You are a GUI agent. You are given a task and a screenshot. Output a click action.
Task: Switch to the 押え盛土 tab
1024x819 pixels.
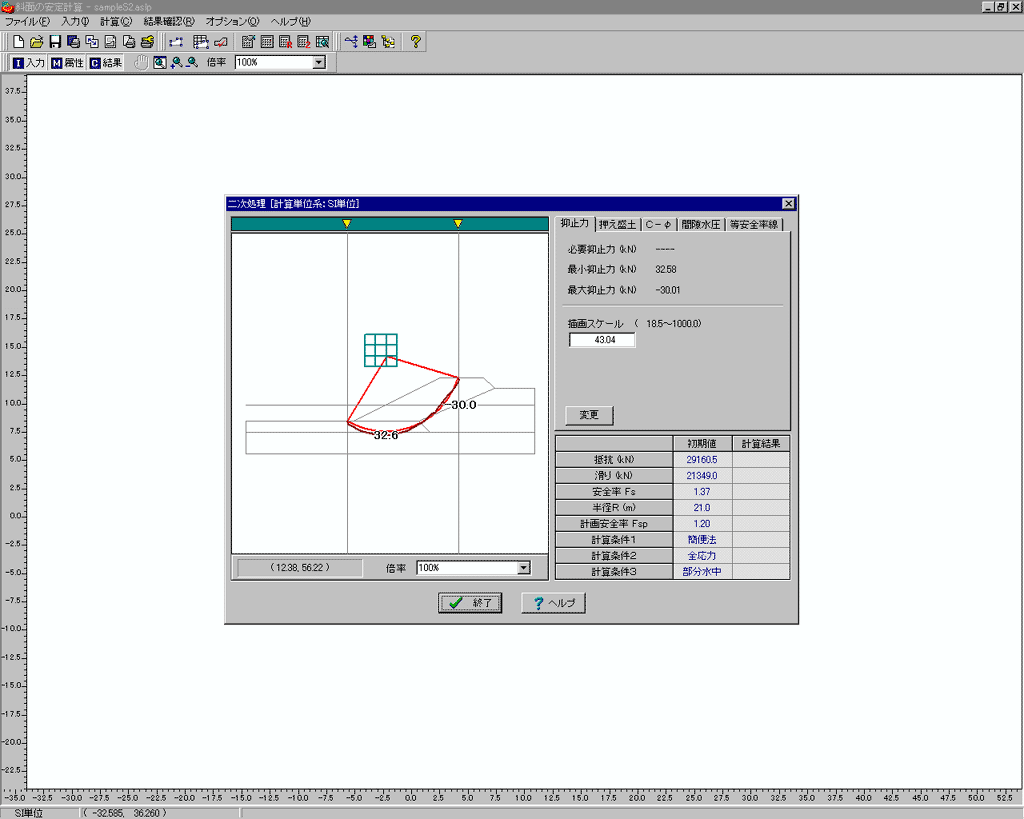click(x=618, y=224)
